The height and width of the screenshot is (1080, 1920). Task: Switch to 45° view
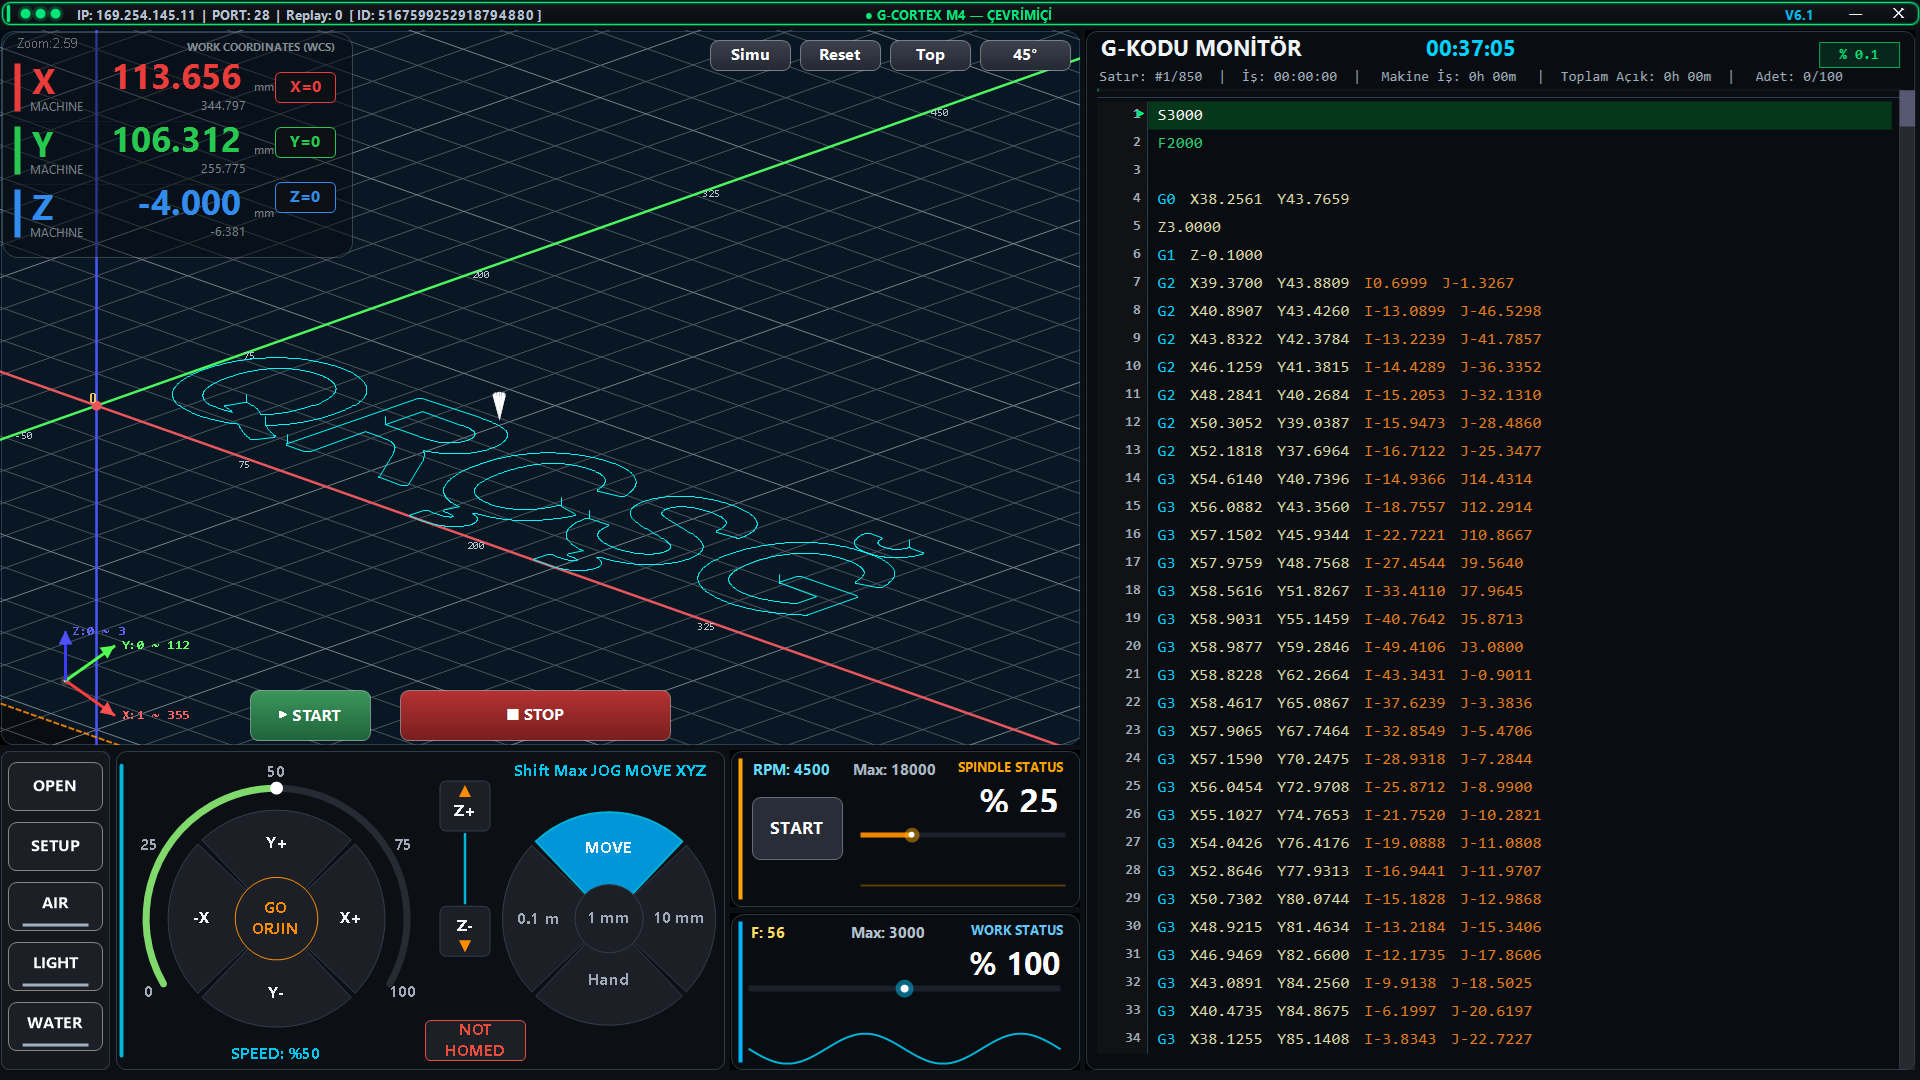1025,55
